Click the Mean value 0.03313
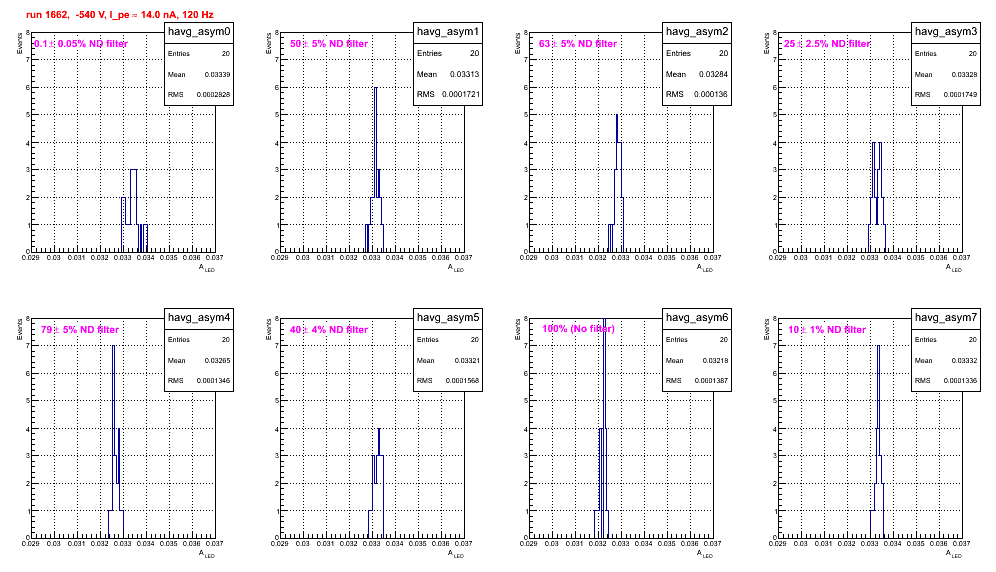Viewport: 996px width, 572px height. [x=464, y=74]
